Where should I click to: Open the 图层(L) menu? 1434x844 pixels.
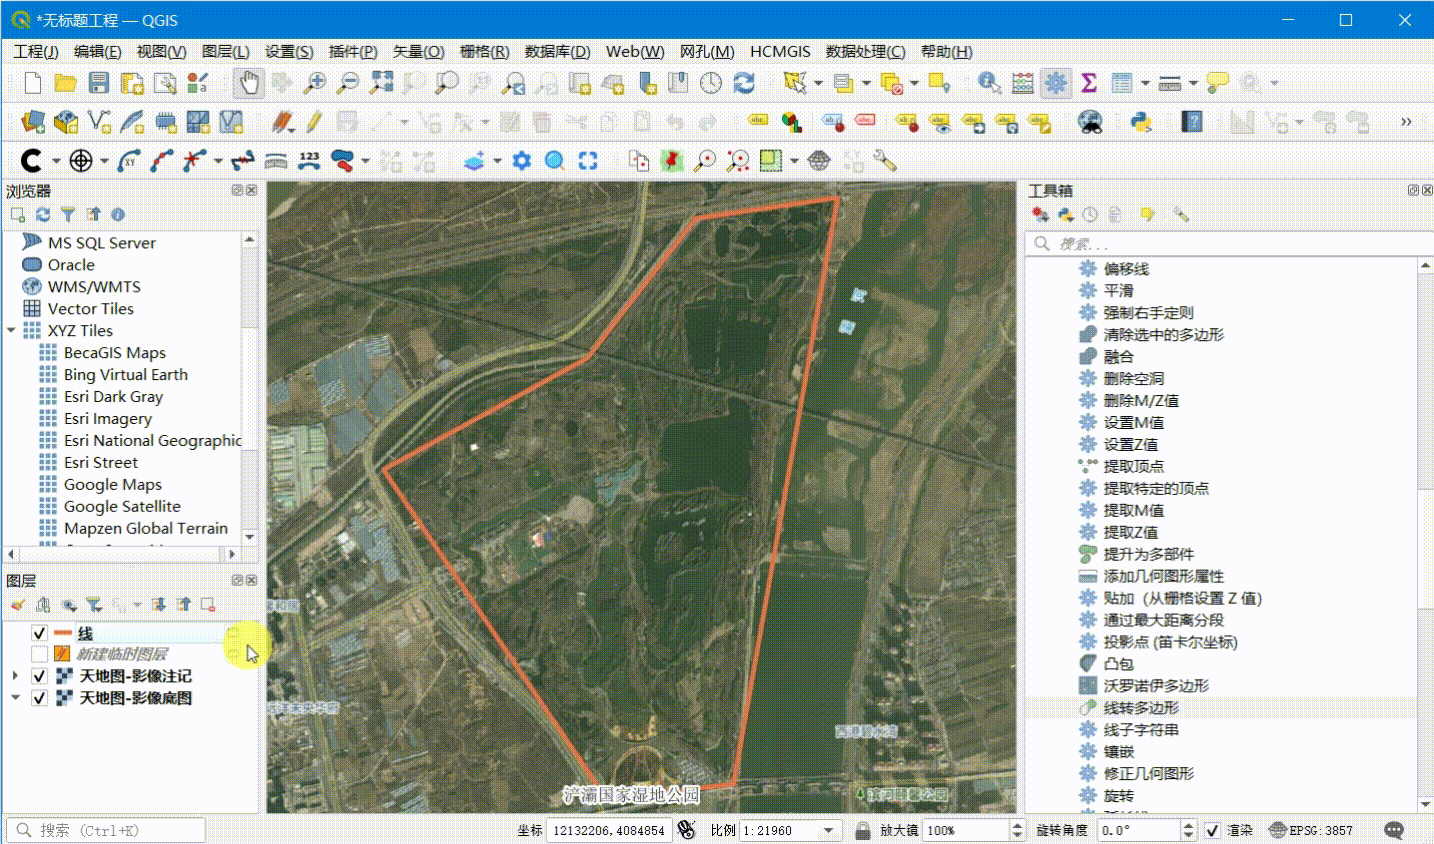point(225,51)
